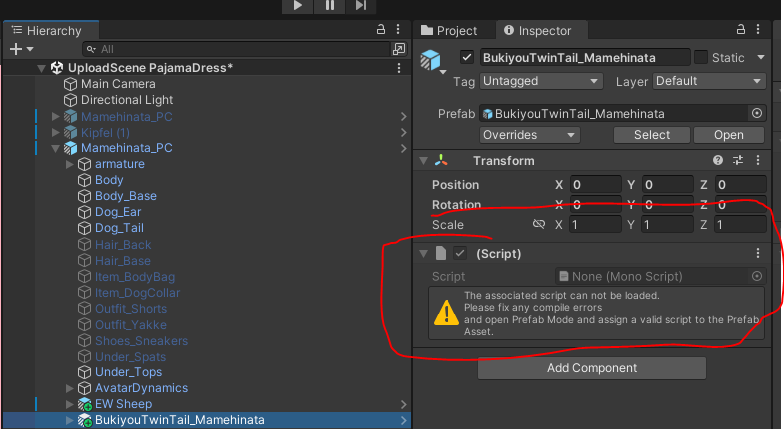Start Play mode with the Play button
The width and height of the screenshot is (784, 429).
pyautogui.click(x=298, y=6)
